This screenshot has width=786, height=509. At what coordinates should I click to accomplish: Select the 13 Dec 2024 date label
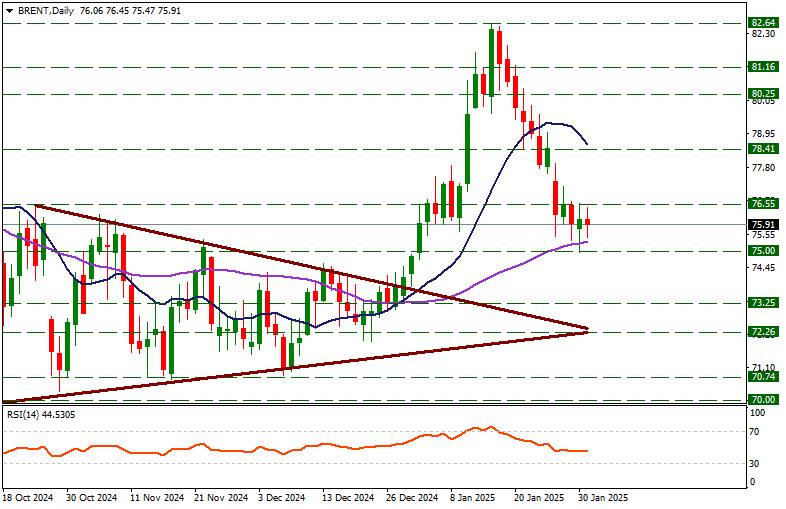coord(348,498)
